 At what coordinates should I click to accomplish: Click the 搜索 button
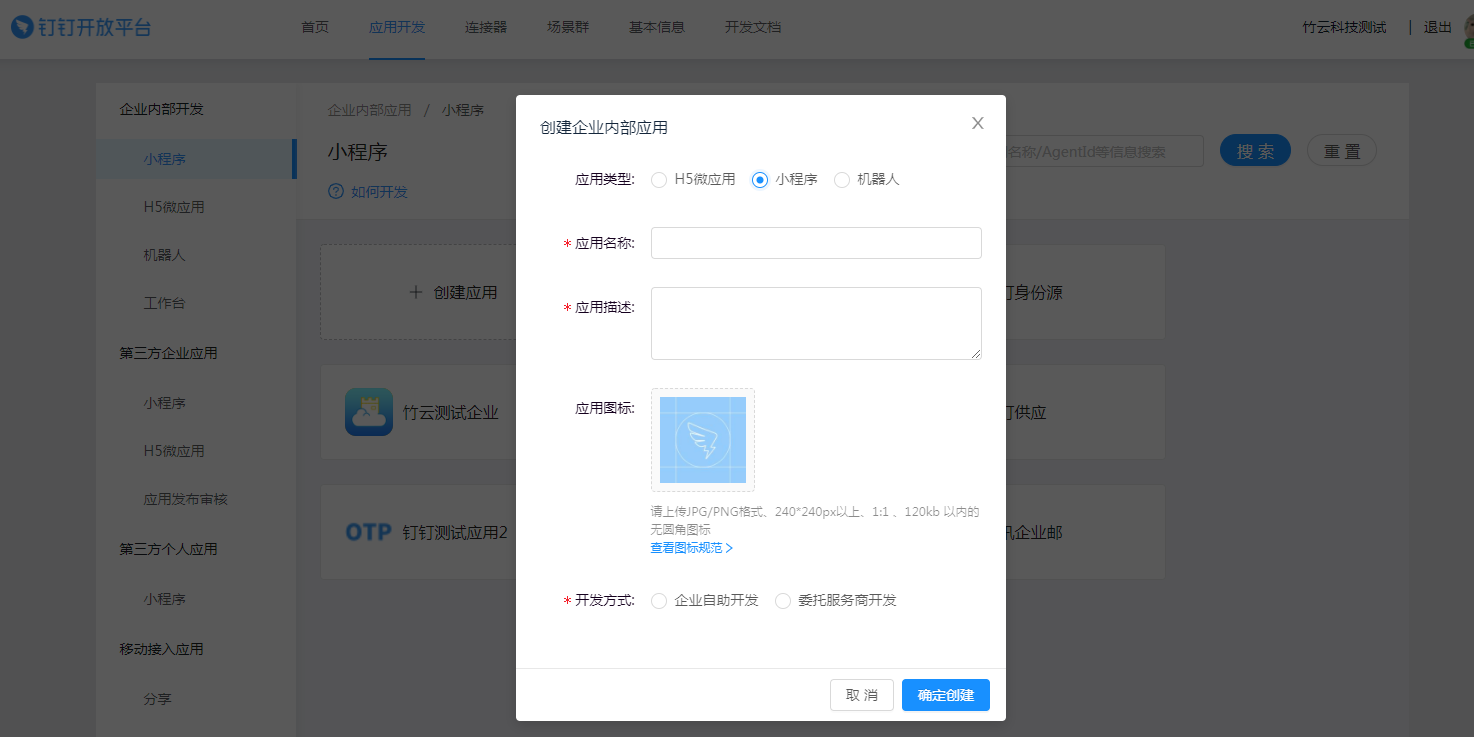pos(1255,151)
